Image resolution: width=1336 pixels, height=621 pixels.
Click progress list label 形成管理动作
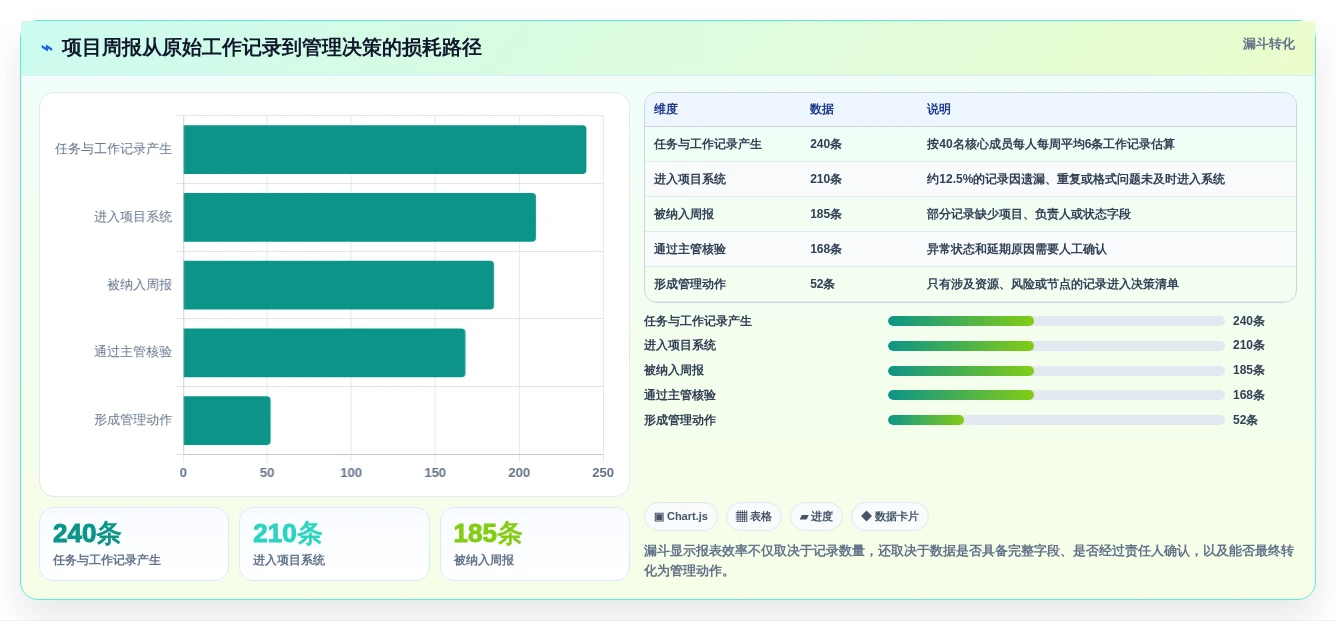point(680,420)
